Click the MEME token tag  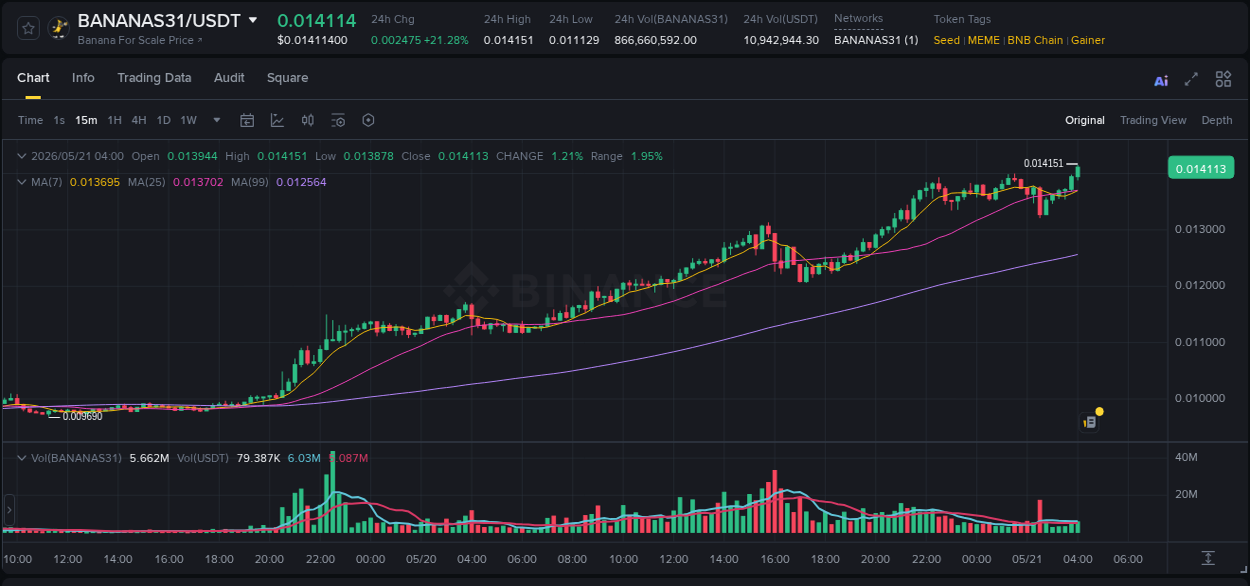click(x=985, y=40)
